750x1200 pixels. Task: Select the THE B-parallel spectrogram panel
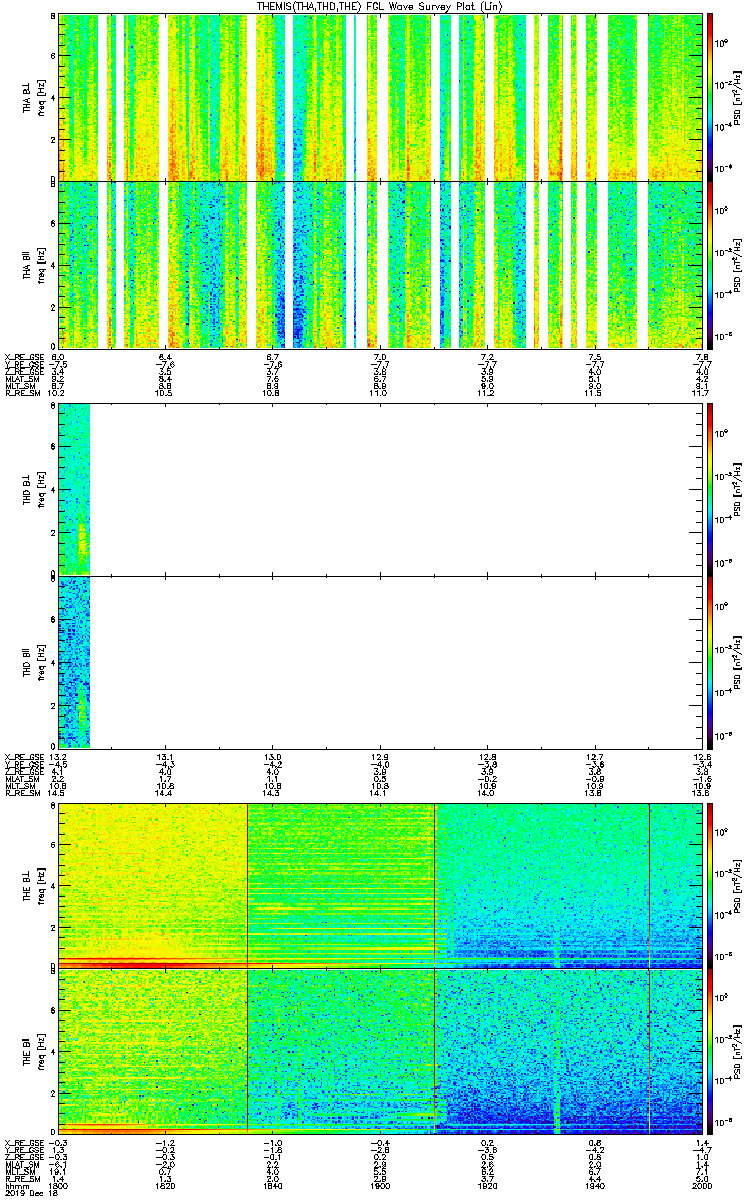381,1052
